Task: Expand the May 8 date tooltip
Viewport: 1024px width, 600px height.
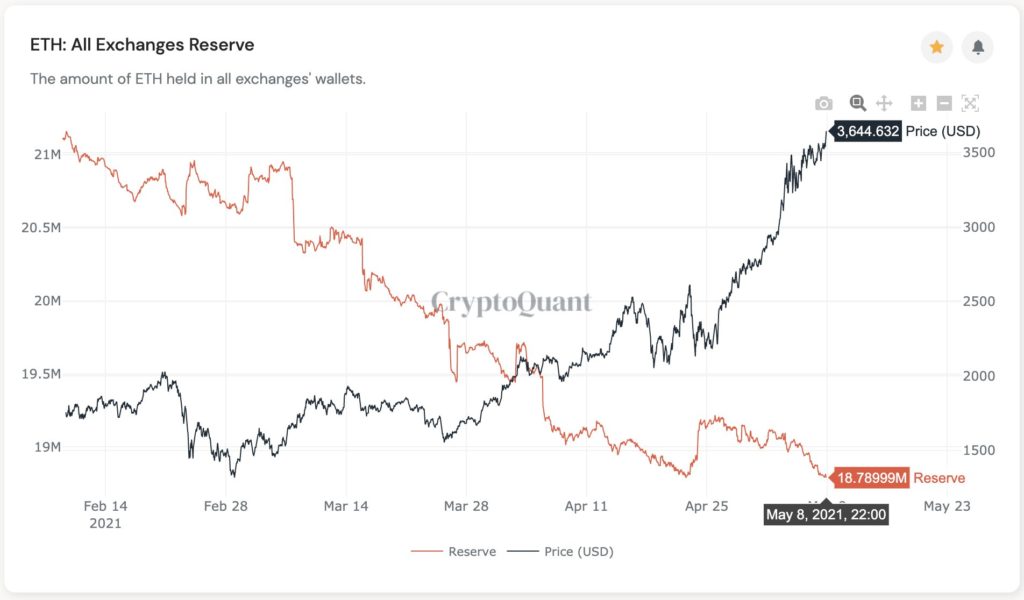Action: 827,515
